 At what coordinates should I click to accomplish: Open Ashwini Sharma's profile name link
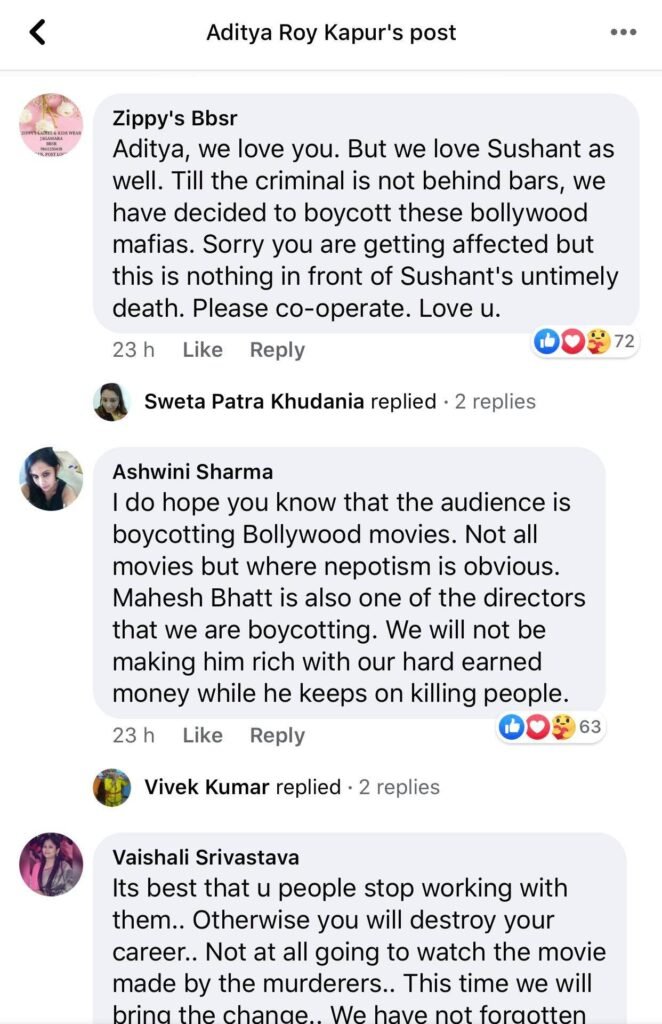[192, 471]
